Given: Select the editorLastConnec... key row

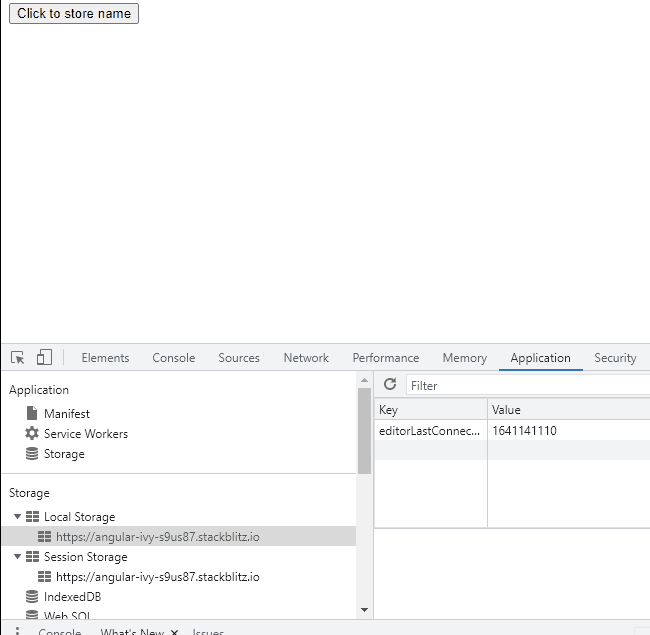Looking at the screenshot, I should click(x=430, y=431).
